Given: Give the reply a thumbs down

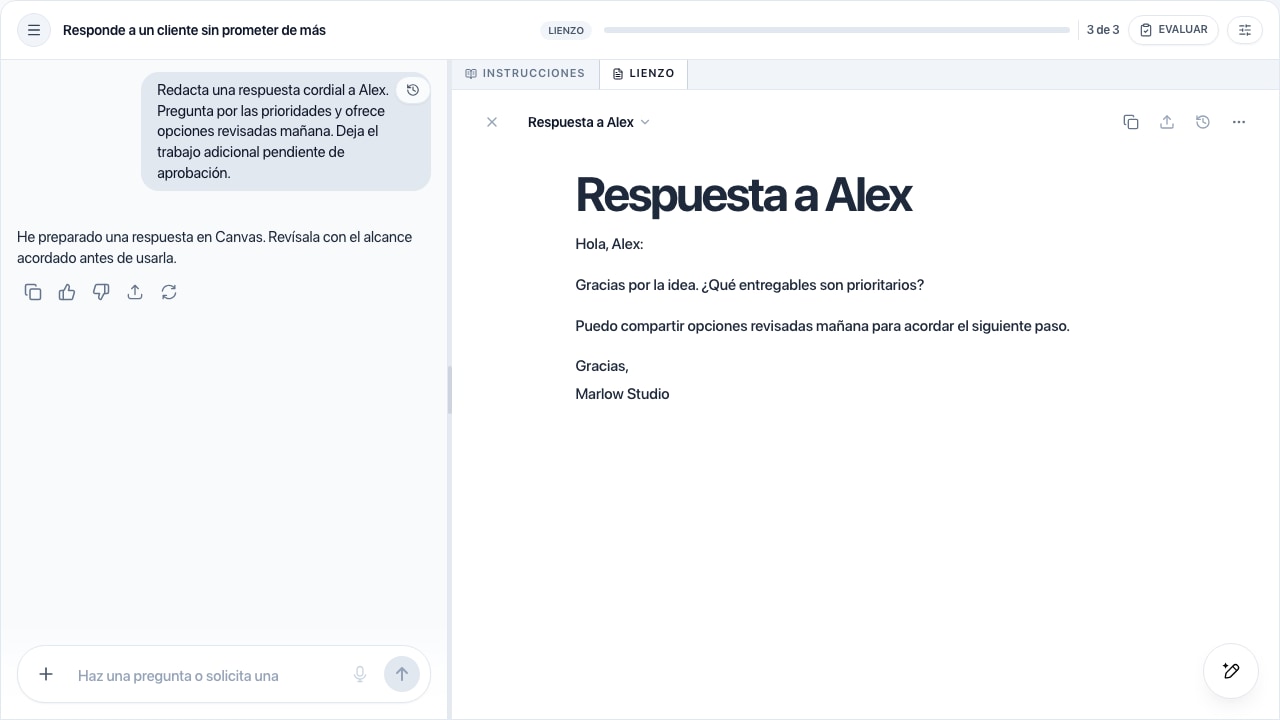Looking at the screenshot, I should 101,292.
